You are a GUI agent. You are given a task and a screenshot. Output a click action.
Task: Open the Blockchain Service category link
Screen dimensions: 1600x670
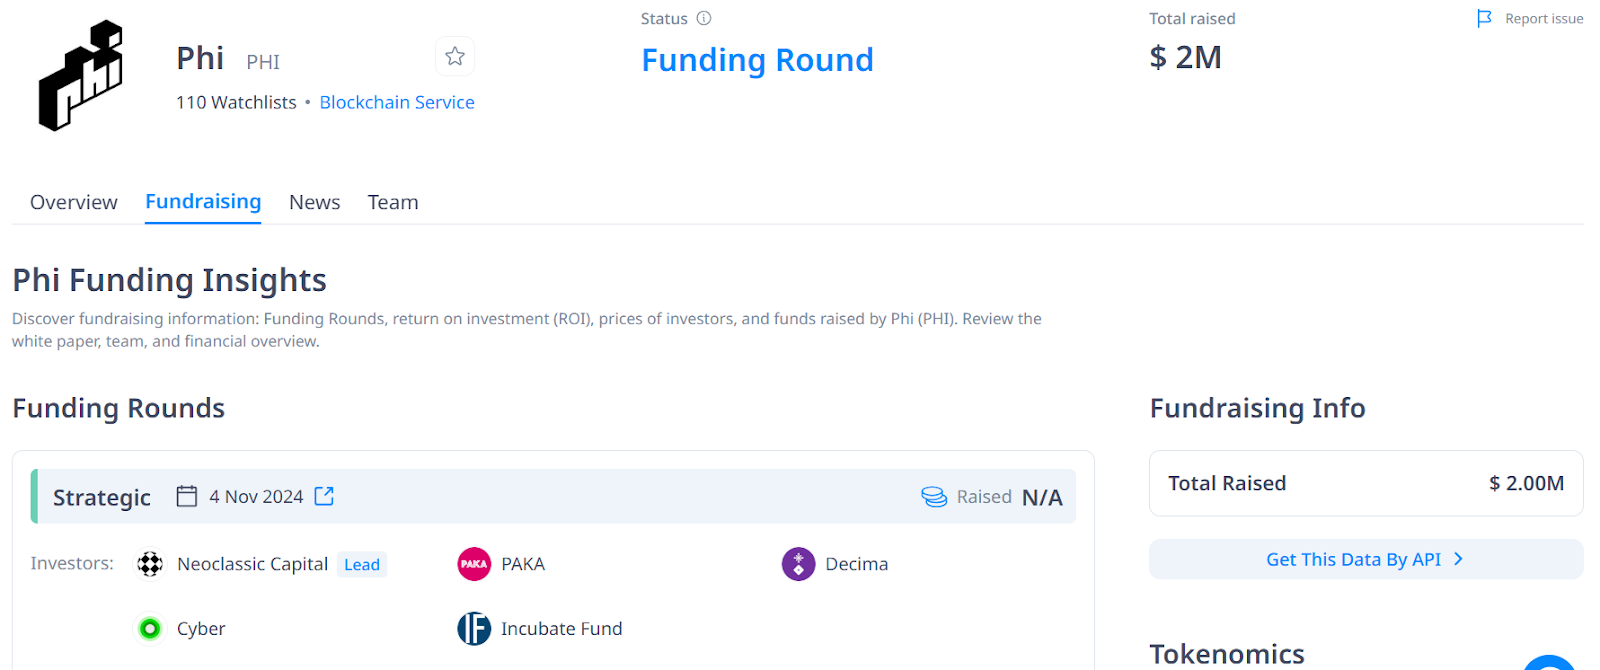(397, 102)
